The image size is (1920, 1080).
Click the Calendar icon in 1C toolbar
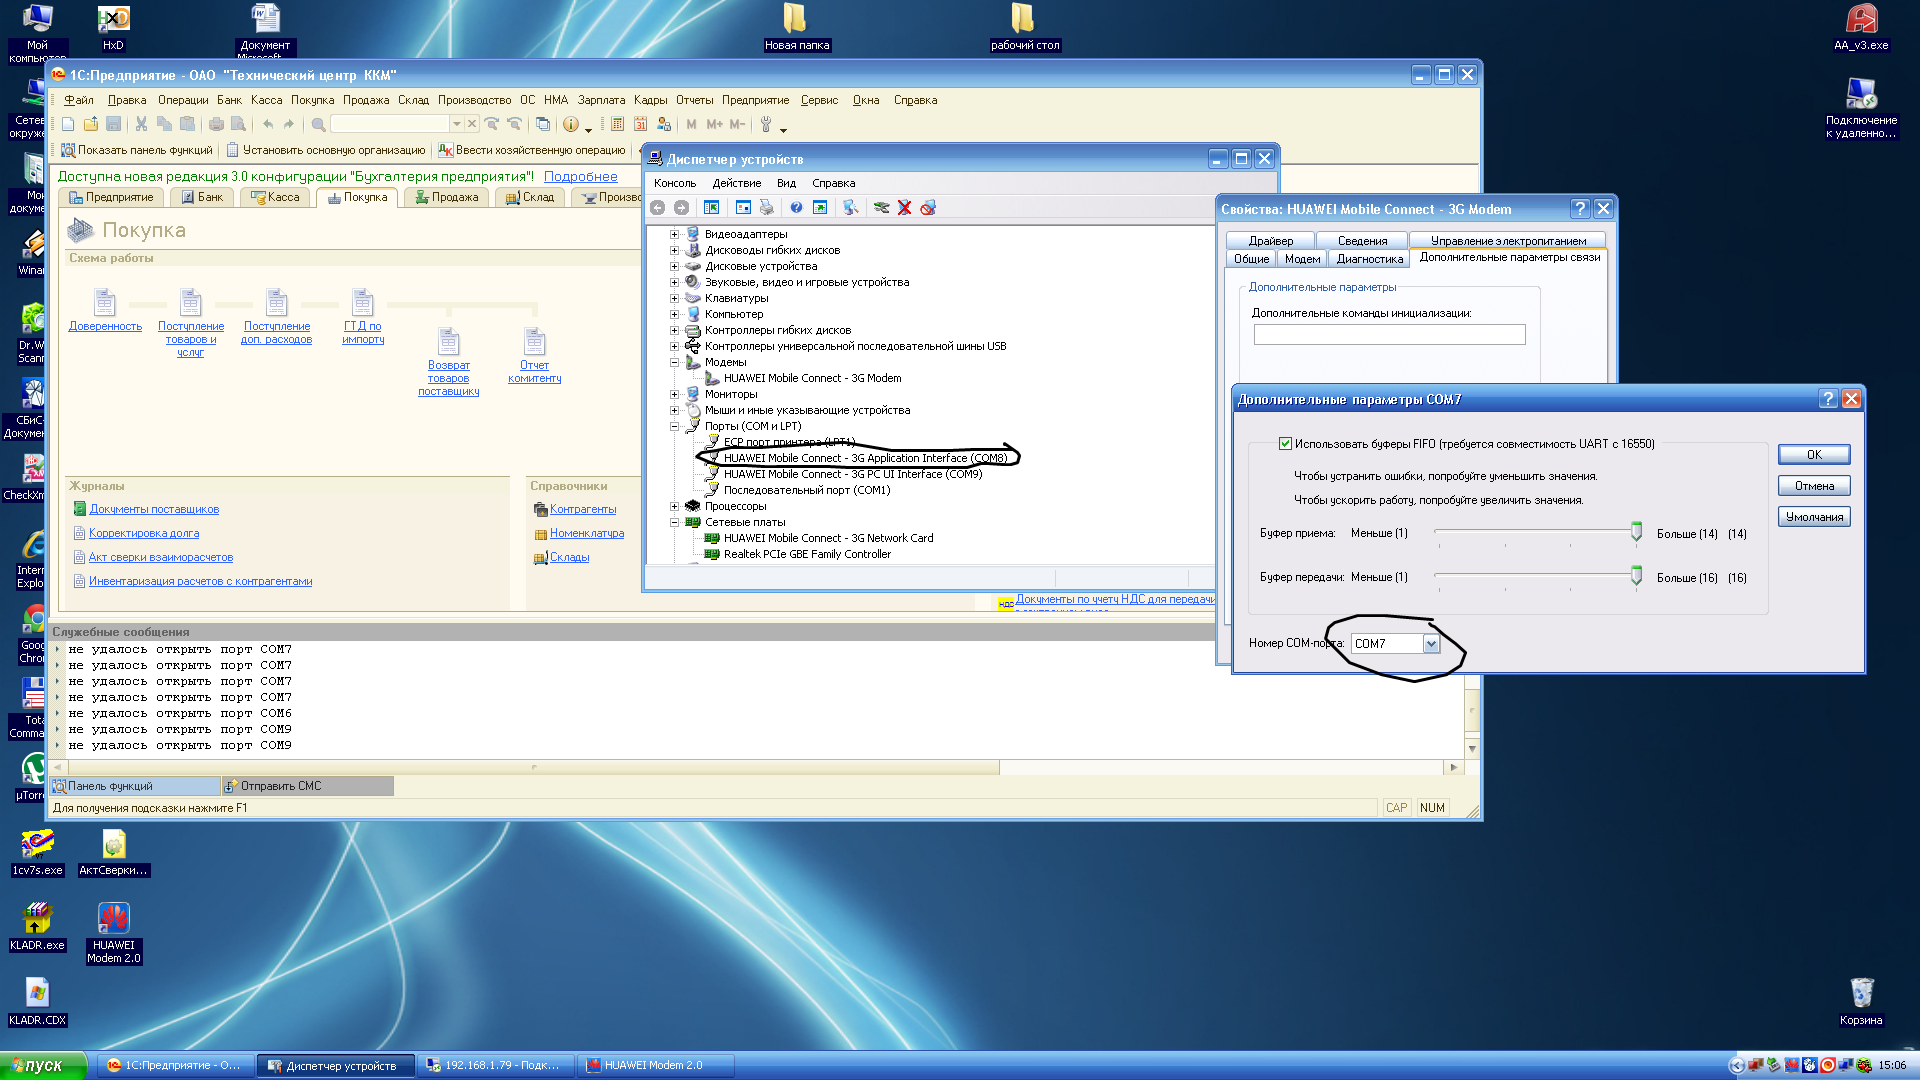click(x=640, y=124)
